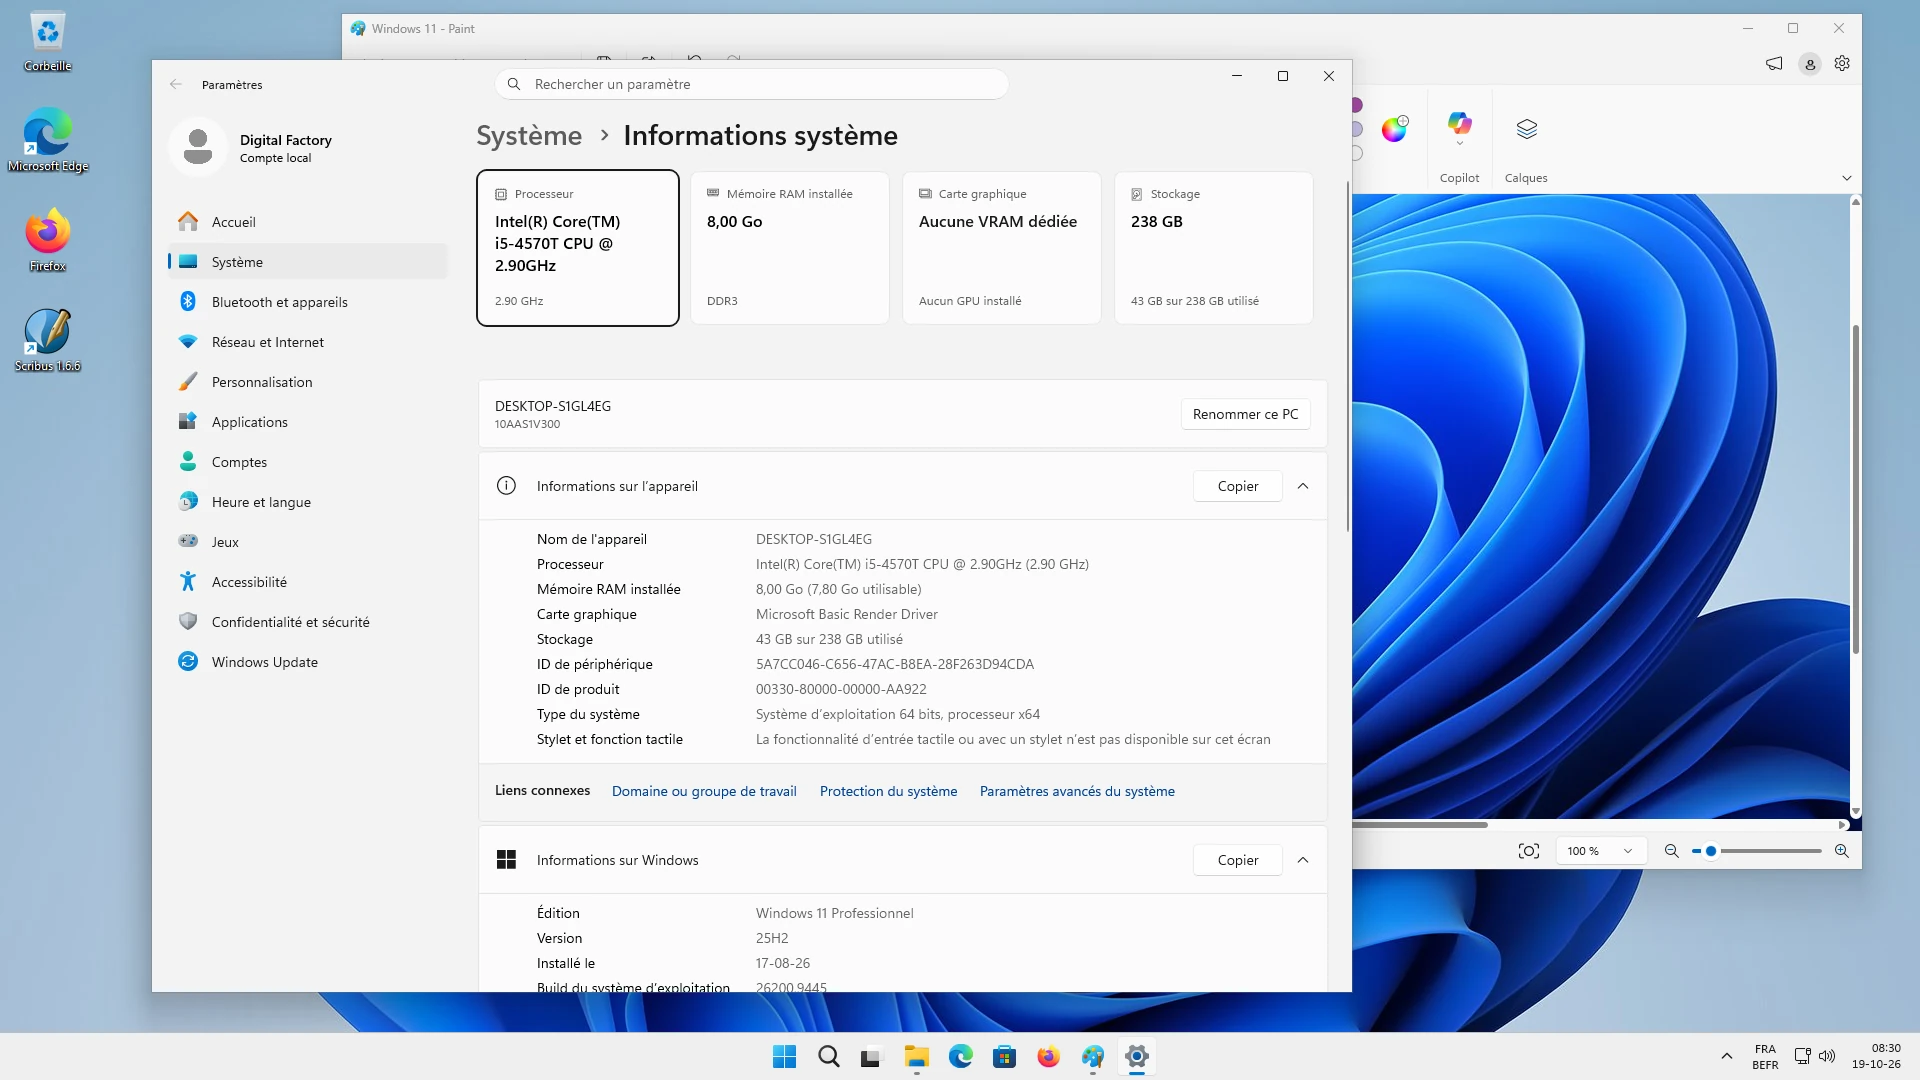The image size is (1920, 1080).
Task: Open Protection du système link
Action: point(888,791)
